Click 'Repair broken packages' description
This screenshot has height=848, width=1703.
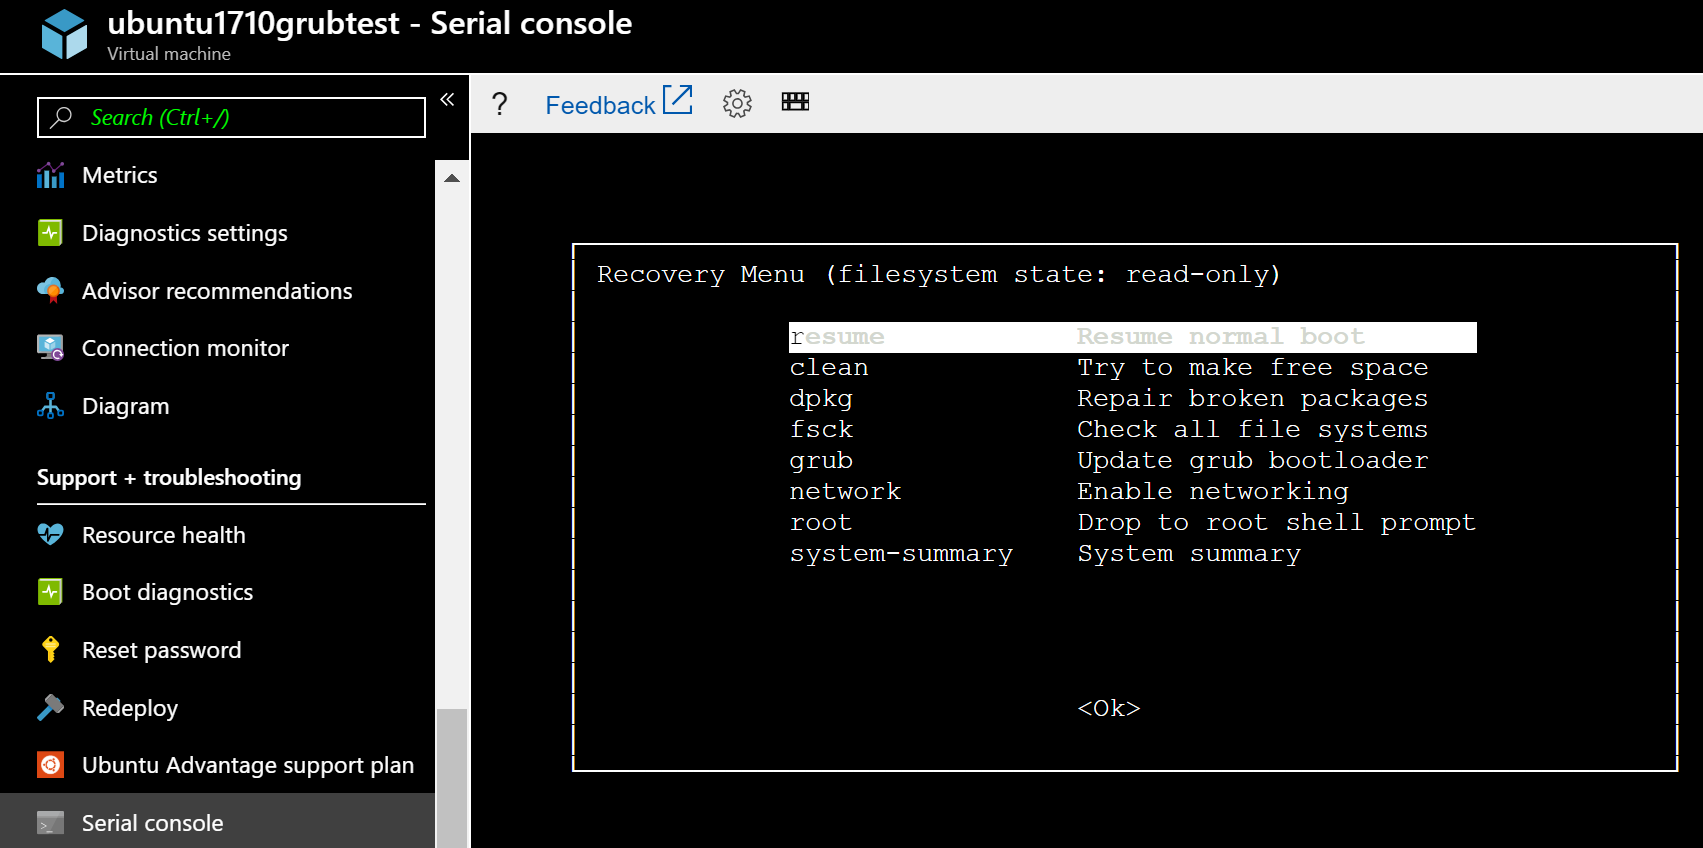(x=1253, y=399)
